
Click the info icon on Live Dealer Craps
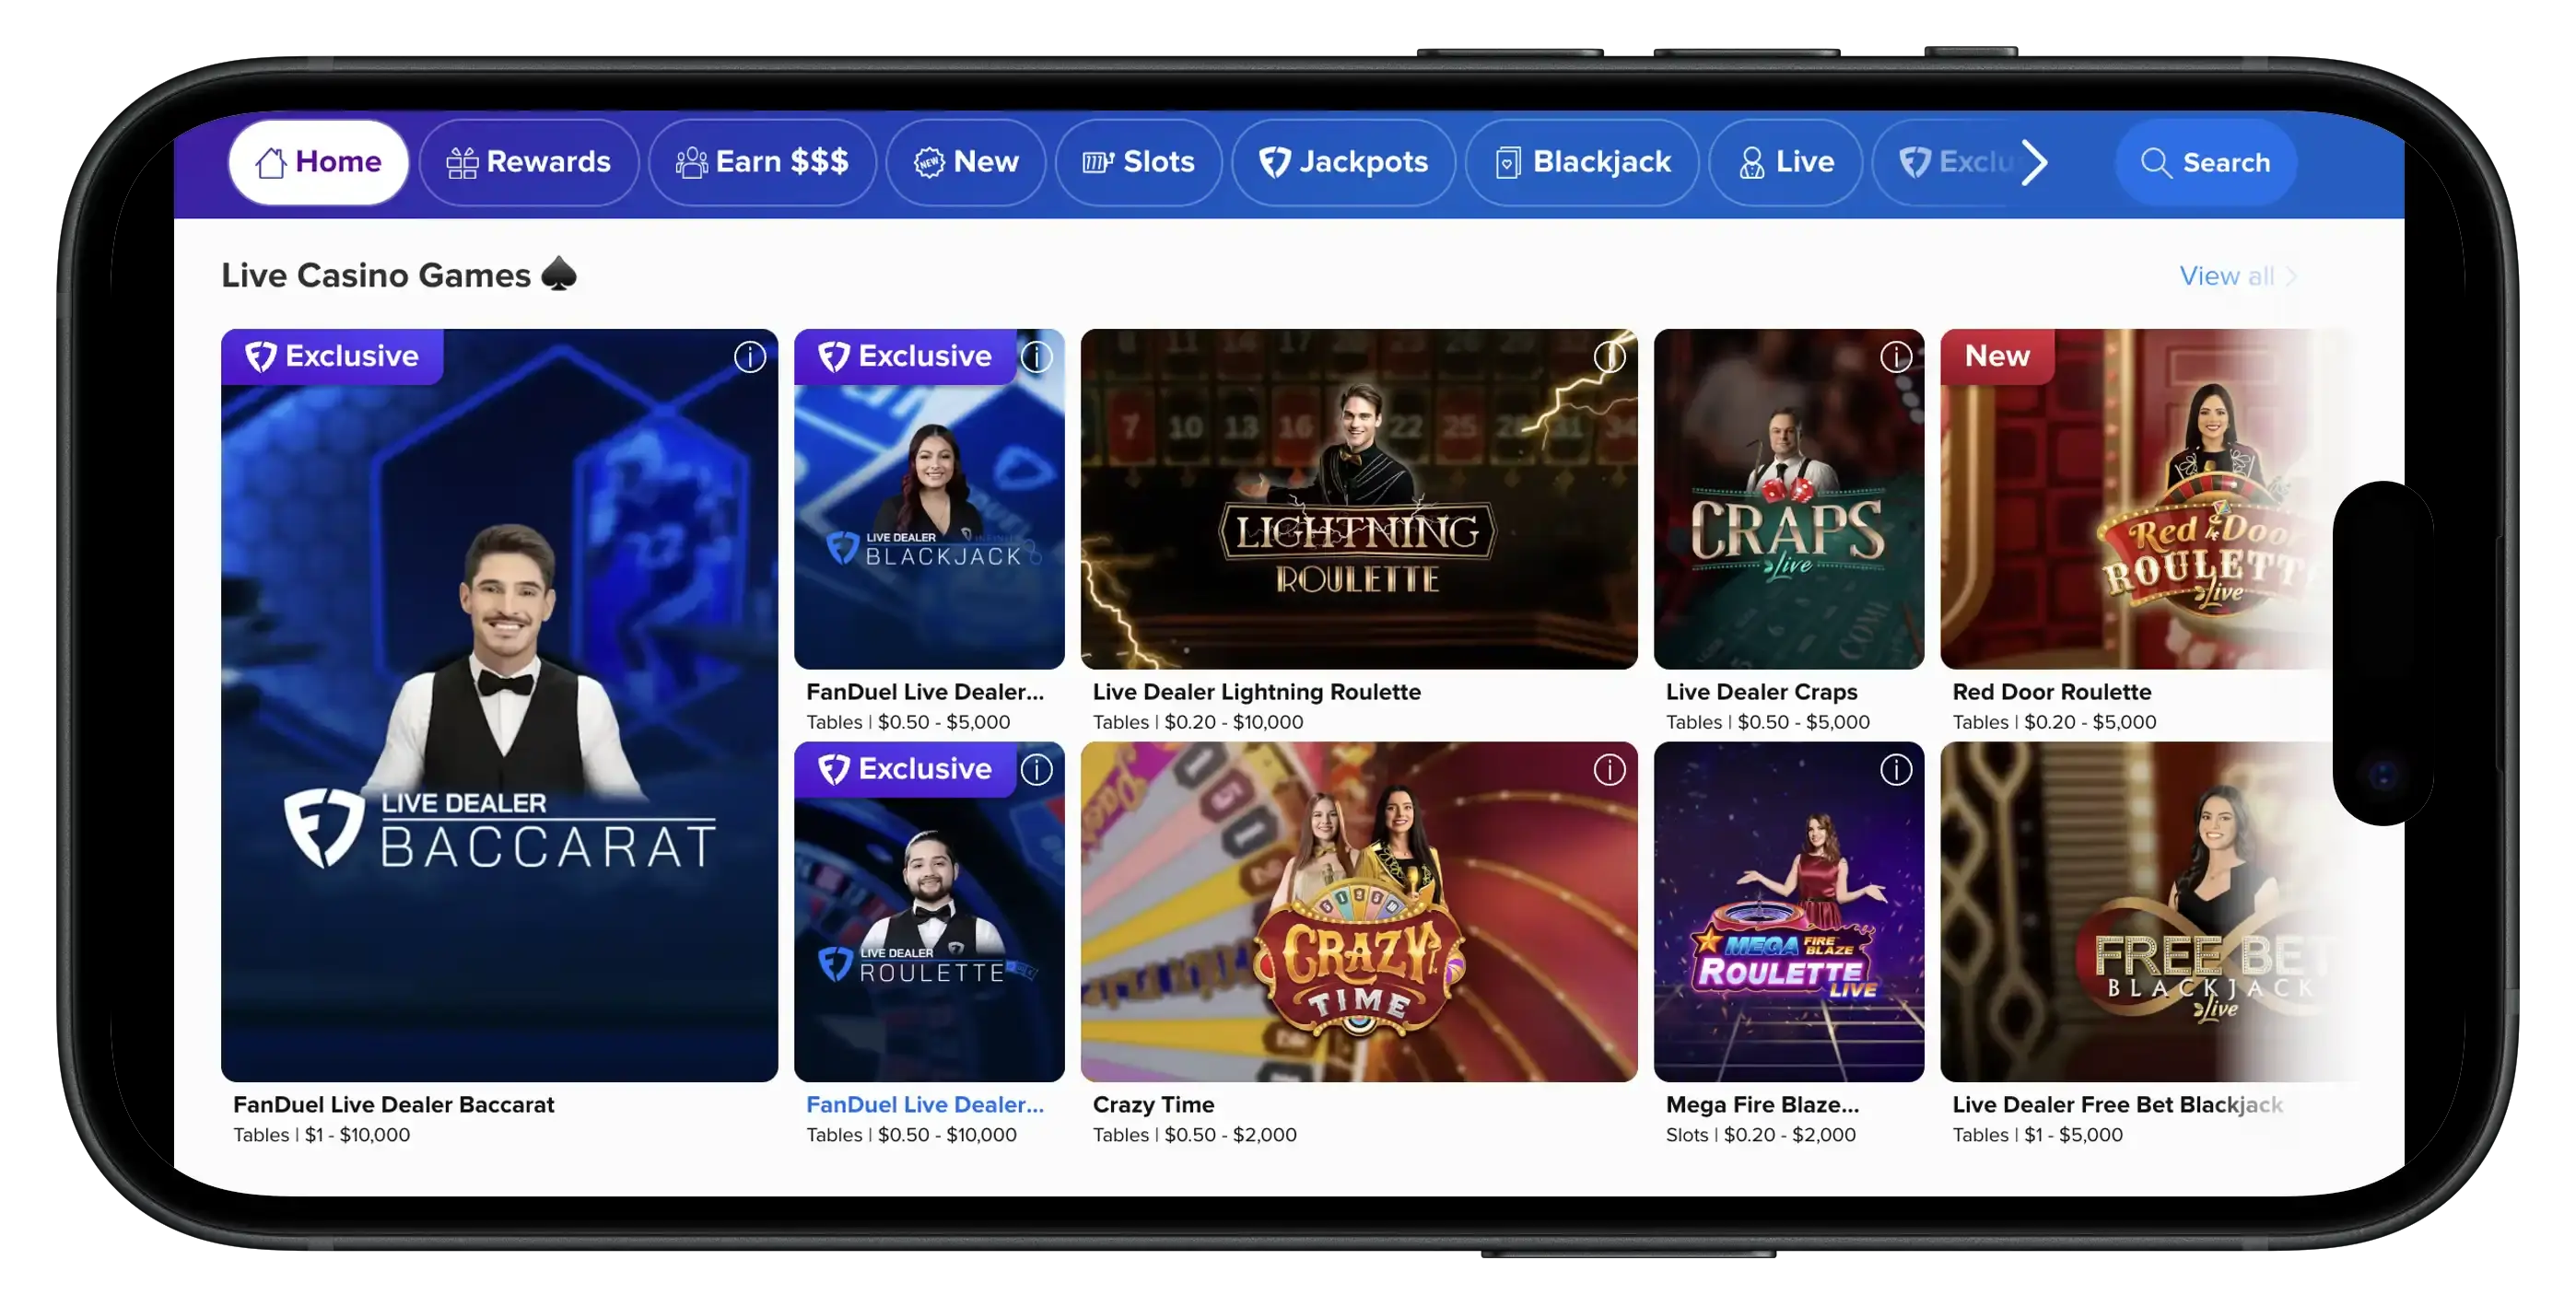tap(1895, 356)
